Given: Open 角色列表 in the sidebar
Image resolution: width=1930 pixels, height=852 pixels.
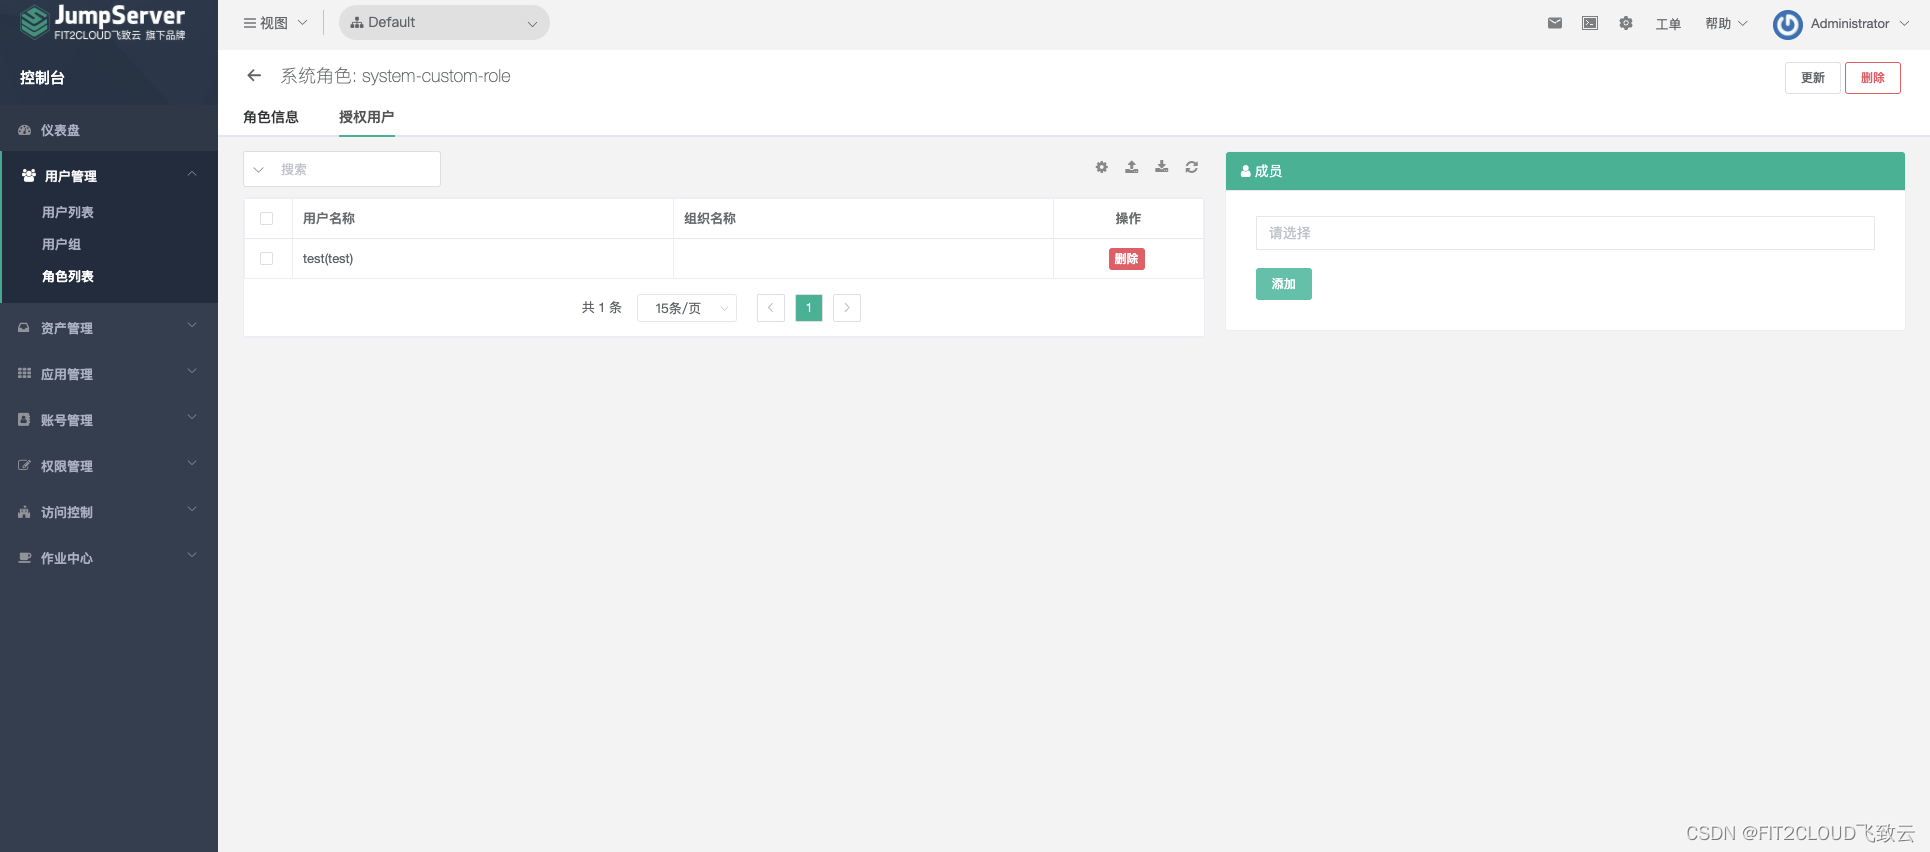Looking at the screenshot, I should click(68, 276).
